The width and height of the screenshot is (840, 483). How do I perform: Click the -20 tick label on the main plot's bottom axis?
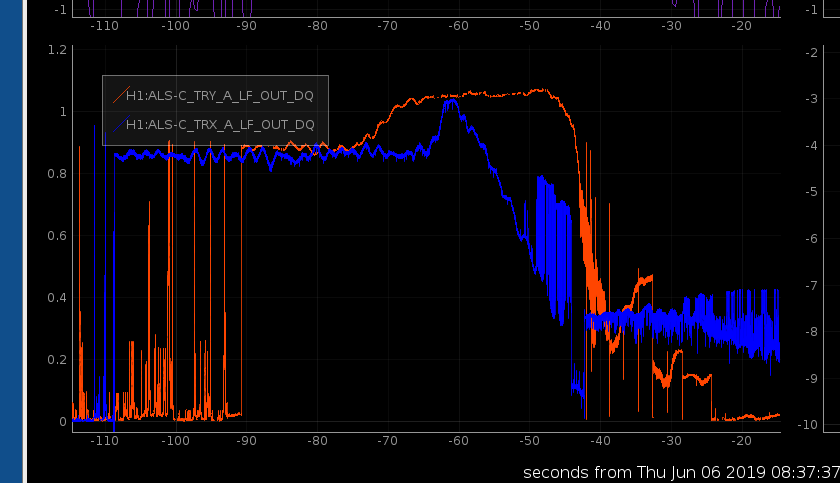(741, 441)
